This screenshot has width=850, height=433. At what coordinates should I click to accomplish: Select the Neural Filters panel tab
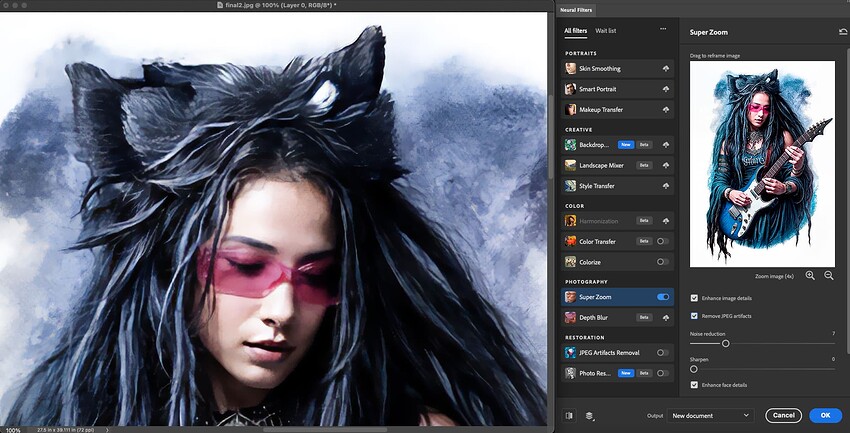click(x=576, y=10)
